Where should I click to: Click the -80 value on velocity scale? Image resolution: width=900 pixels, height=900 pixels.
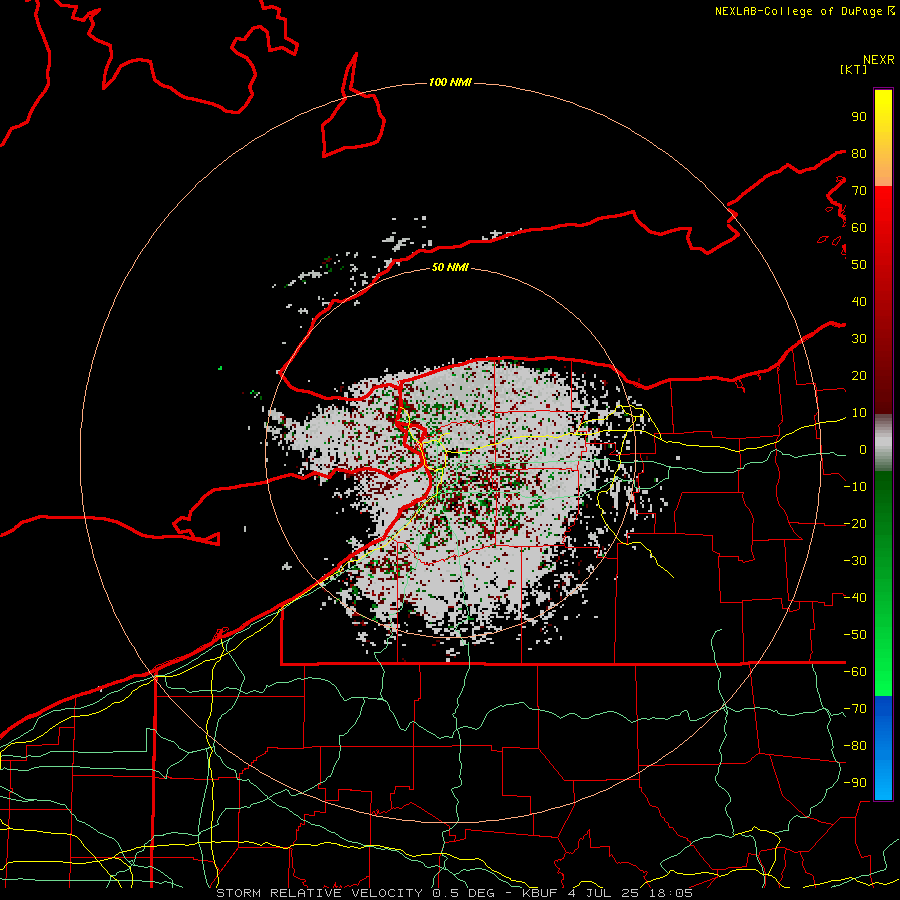pyautogui.click(x=855, y=746)
